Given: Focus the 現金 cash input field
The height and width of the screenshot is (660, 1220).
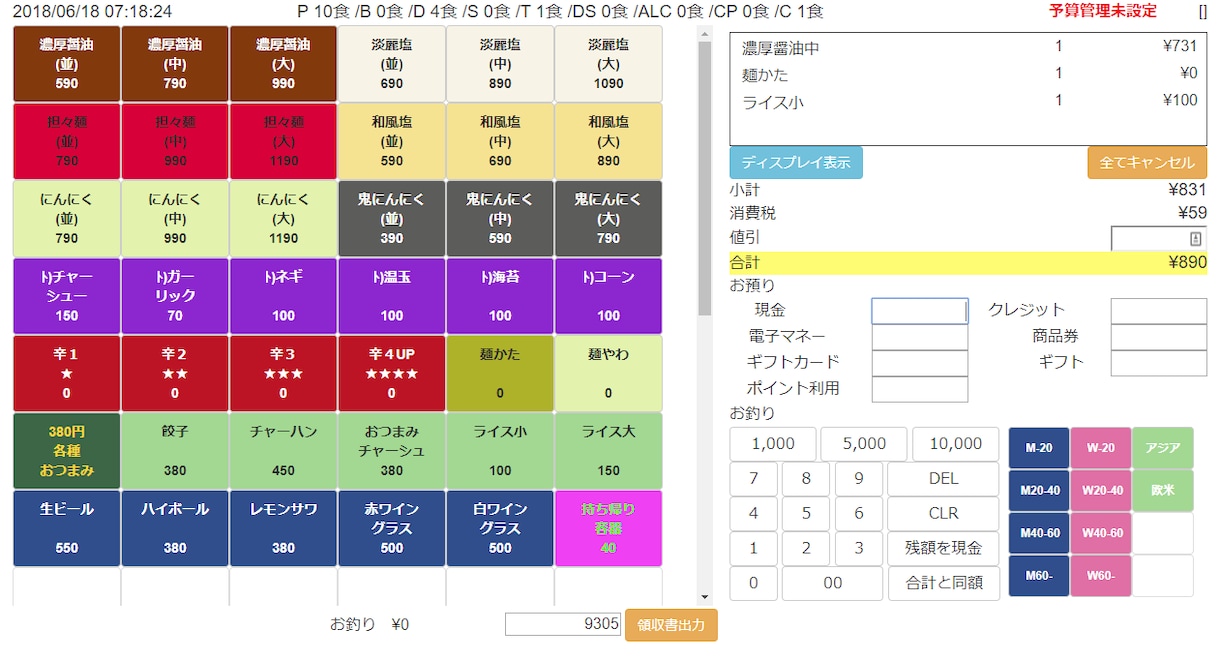Looking at the screenshot, I should click(x=920, y=311).
